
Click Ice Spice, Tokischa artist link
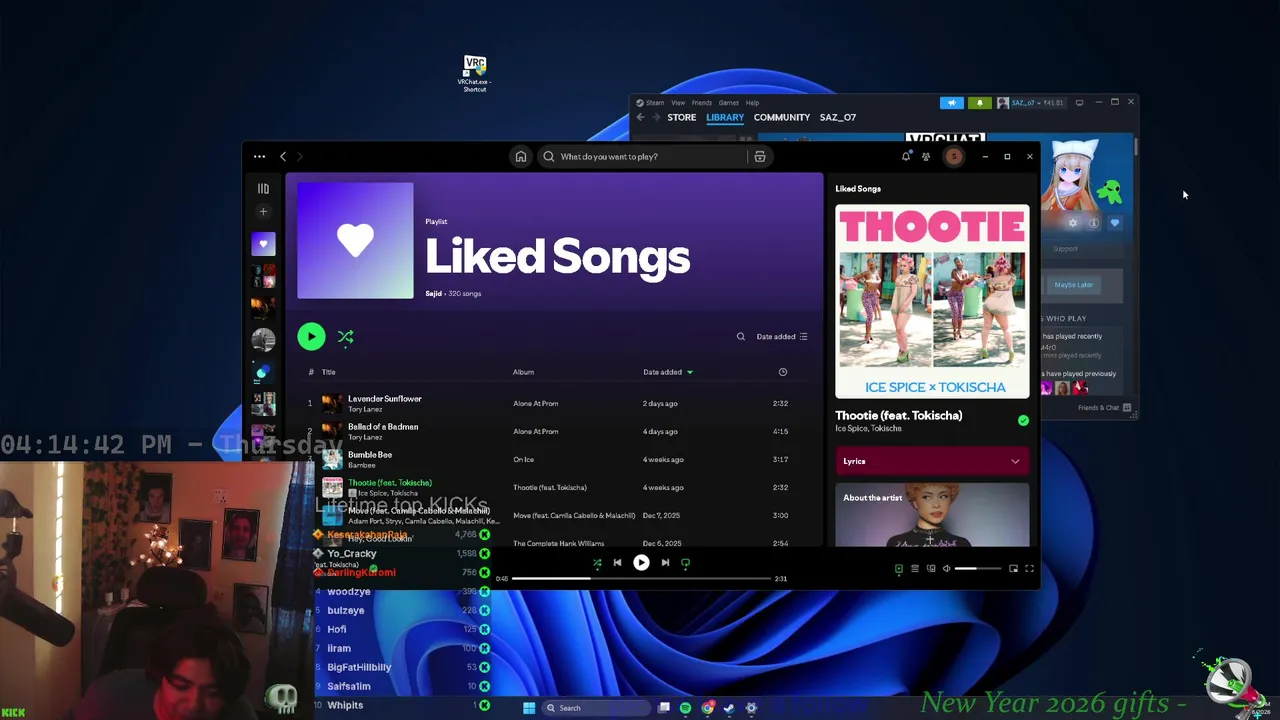click(868, 429)
